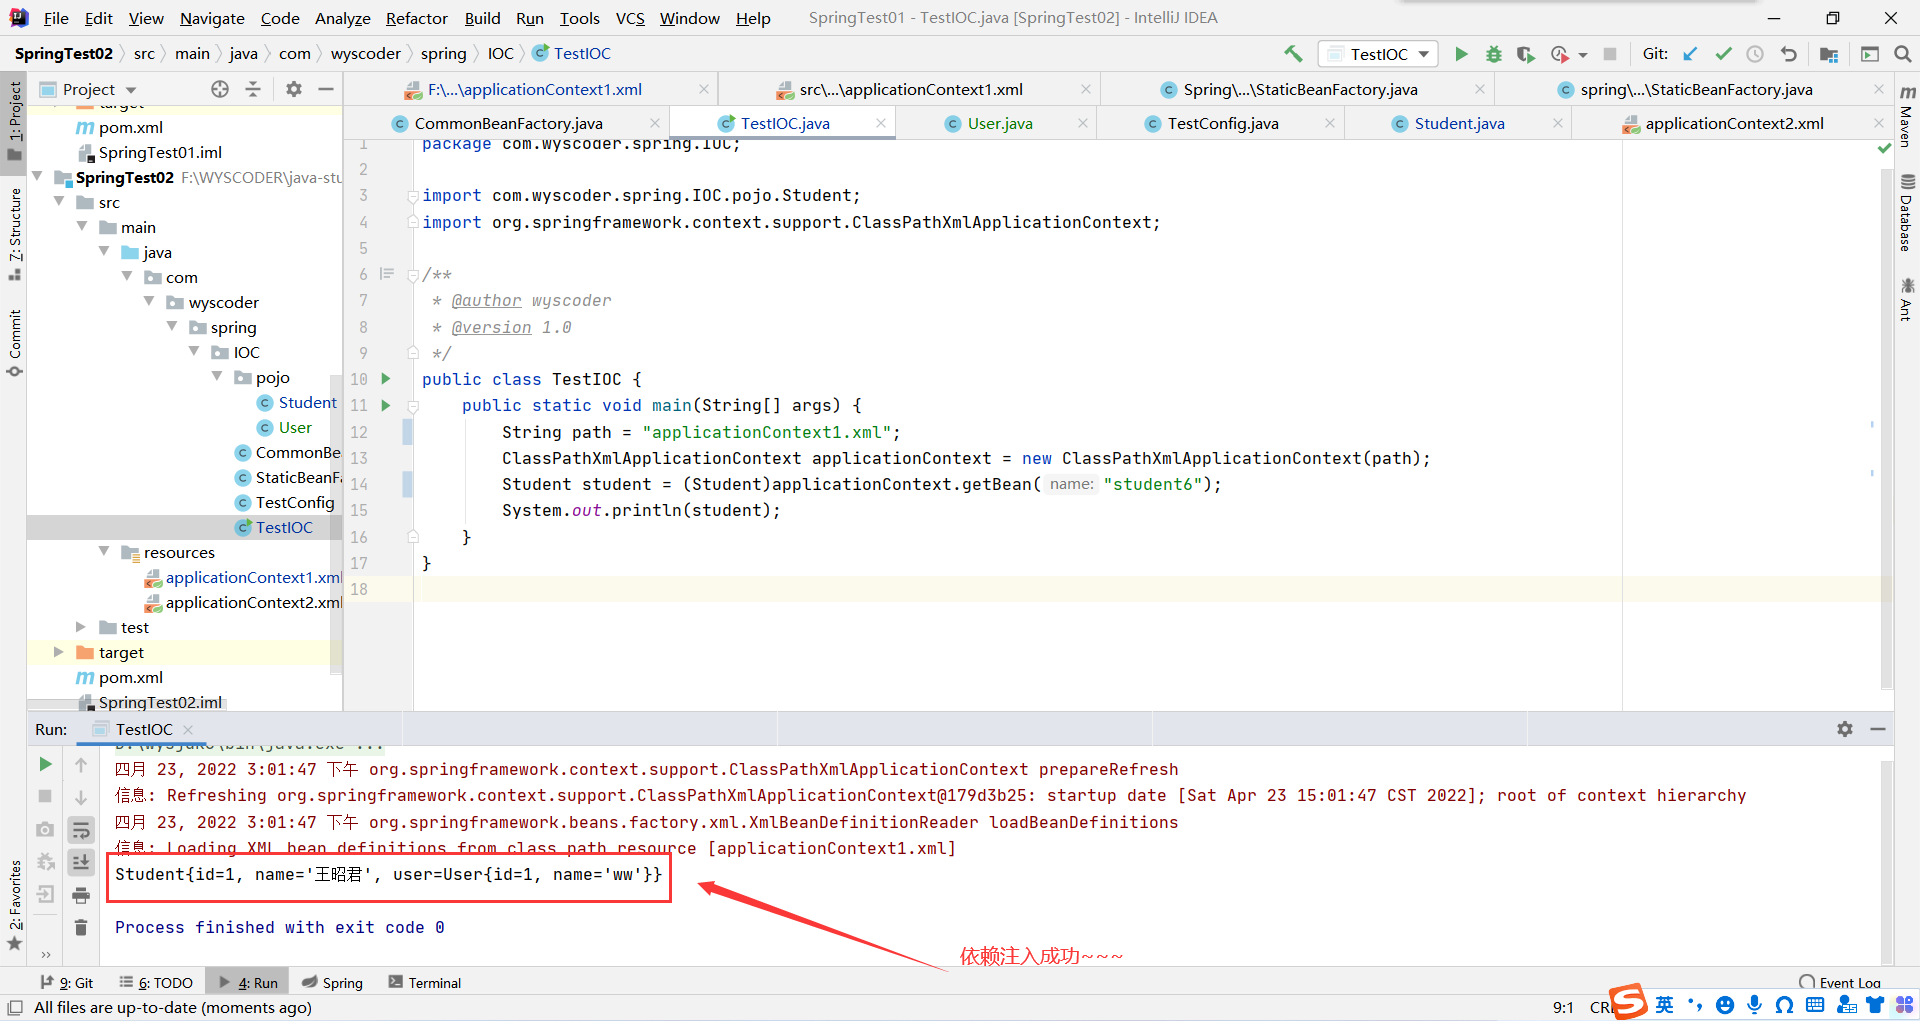
Task: Stop process square in Run panel
Action: [45, 796]
